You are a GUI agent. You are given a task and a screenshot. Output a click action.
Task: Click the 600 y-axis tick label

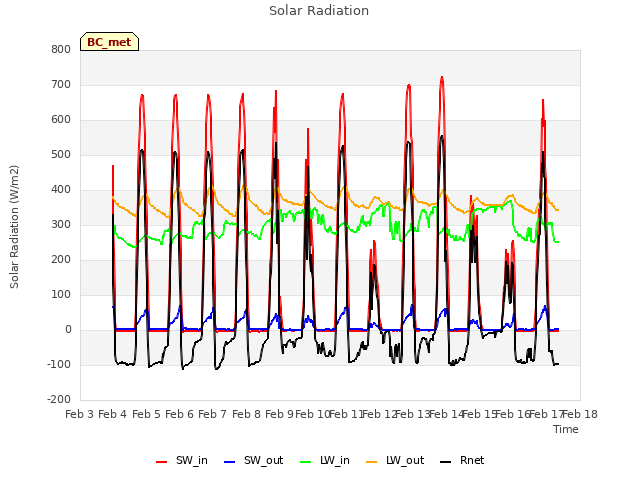[x=61, y=120]
